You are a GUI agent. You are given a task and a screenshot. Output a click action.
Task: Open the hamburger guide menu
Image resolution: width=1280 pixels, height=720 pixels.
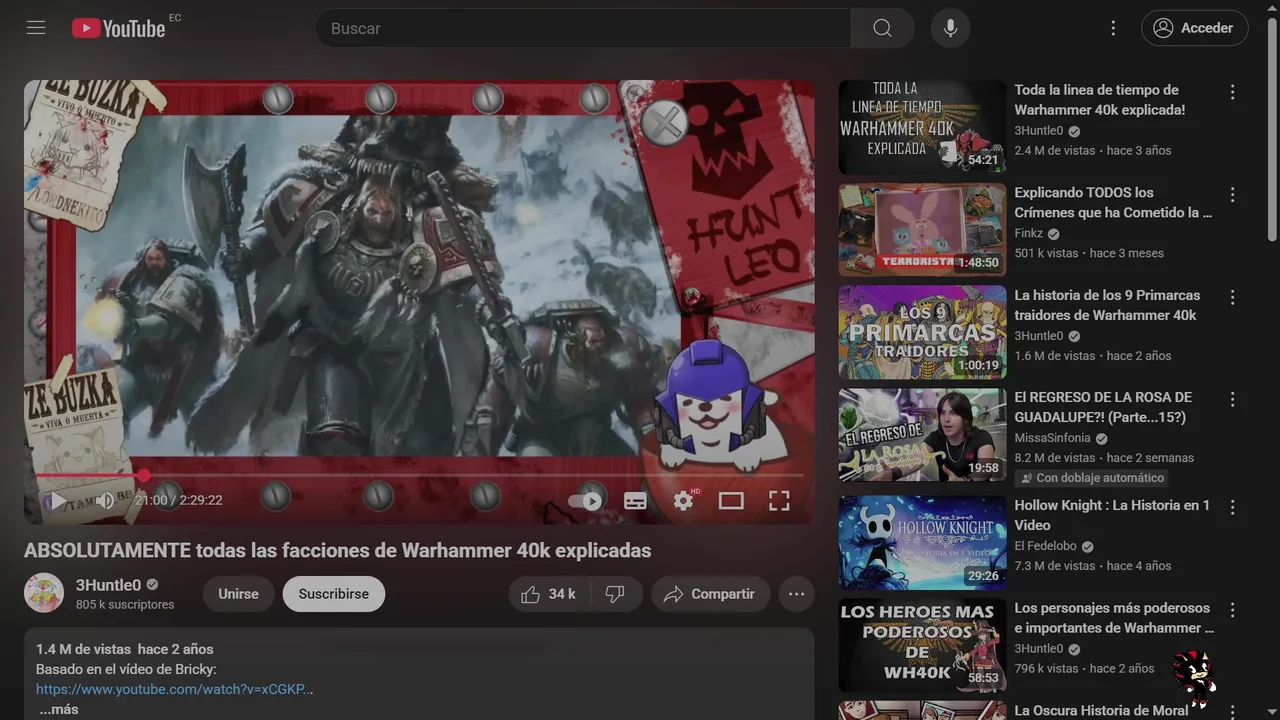pyautogui.click(x=36, y=28)
